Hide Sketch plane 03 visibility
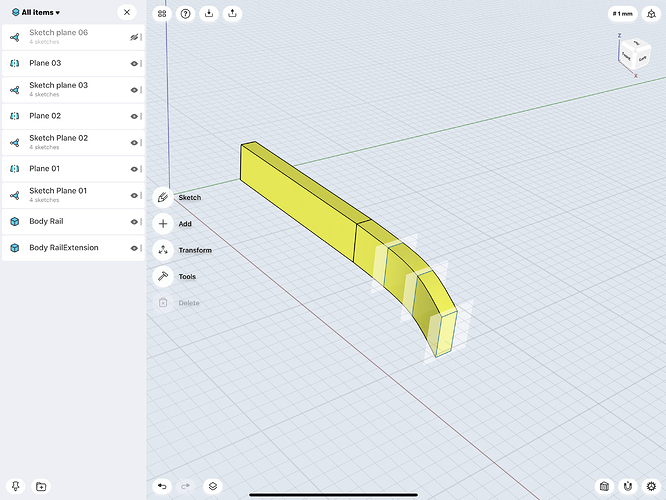Screen dimensions: 666x500 click(134, 90)
